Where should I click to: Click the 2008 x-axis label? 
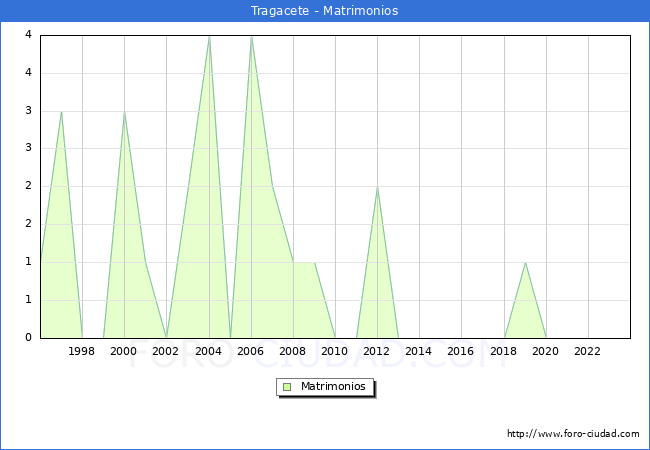tap(293, 351)
